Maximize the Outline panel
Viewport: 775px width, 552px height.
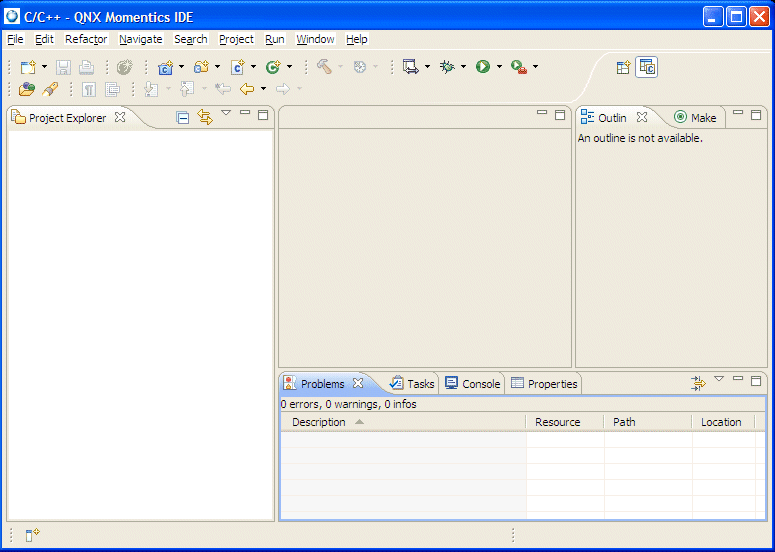(756, 114)
